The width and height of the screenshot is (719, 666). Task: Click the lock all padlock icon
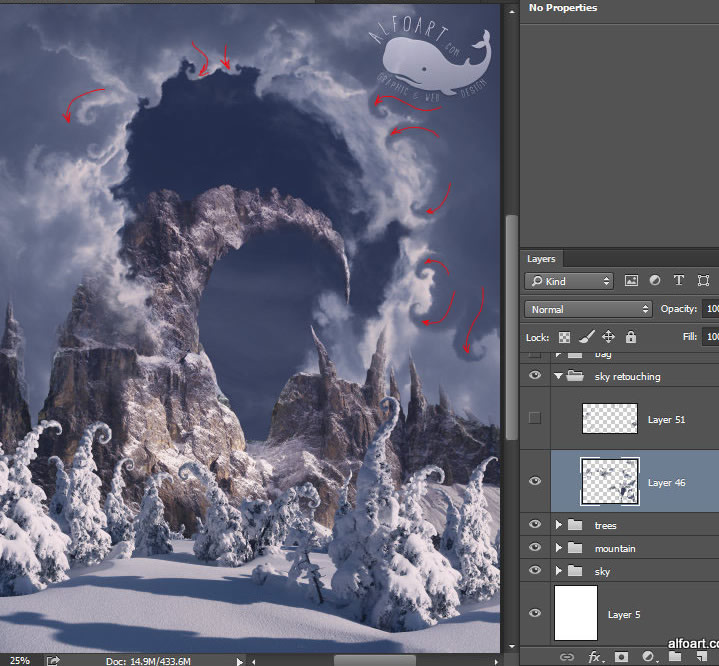click(630, 338)
